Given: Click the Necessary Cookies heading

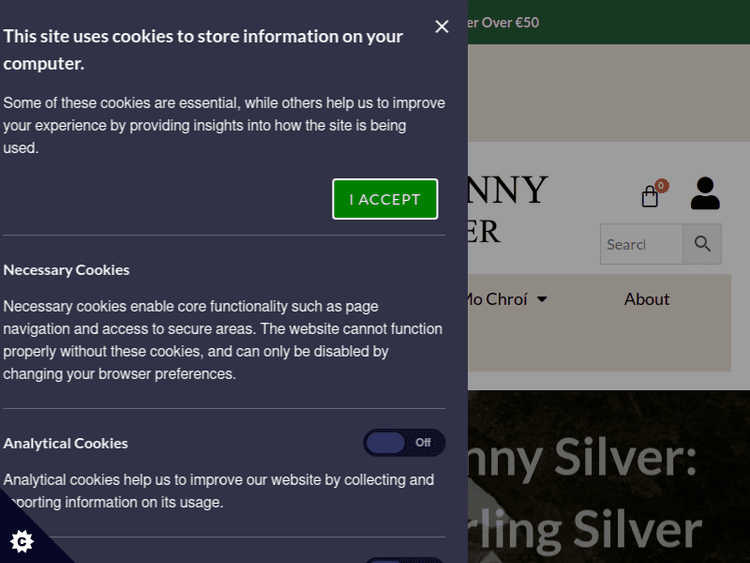Looking at the screenshot, I should click(66, 270).
